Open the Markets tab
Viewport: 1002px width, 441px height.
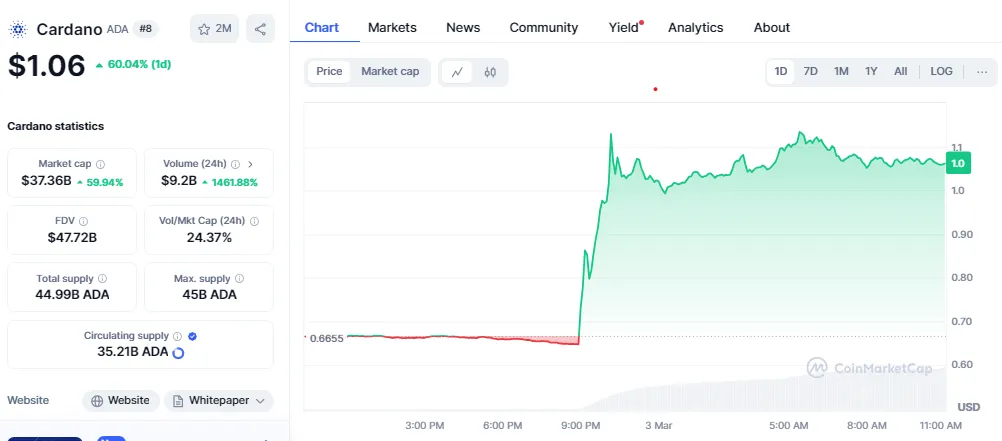[x=392, y=28]
